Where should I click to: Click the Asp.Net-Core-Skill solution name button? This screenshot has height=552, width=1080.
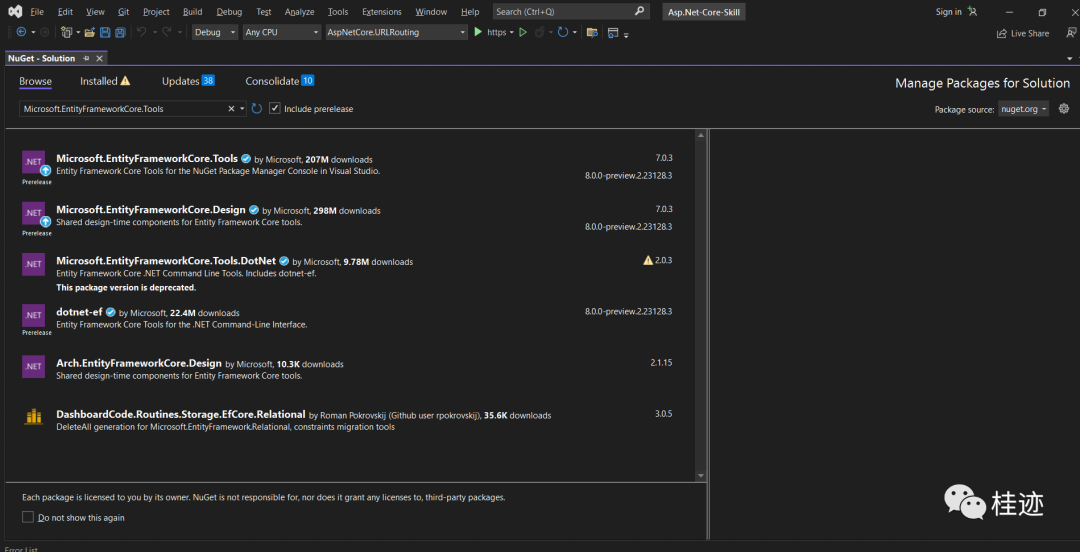703,12
